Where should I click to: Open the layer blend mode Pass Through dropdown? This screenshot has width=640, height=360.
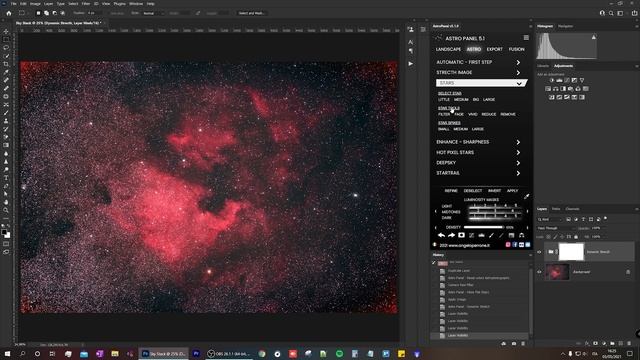coord(556,228)
